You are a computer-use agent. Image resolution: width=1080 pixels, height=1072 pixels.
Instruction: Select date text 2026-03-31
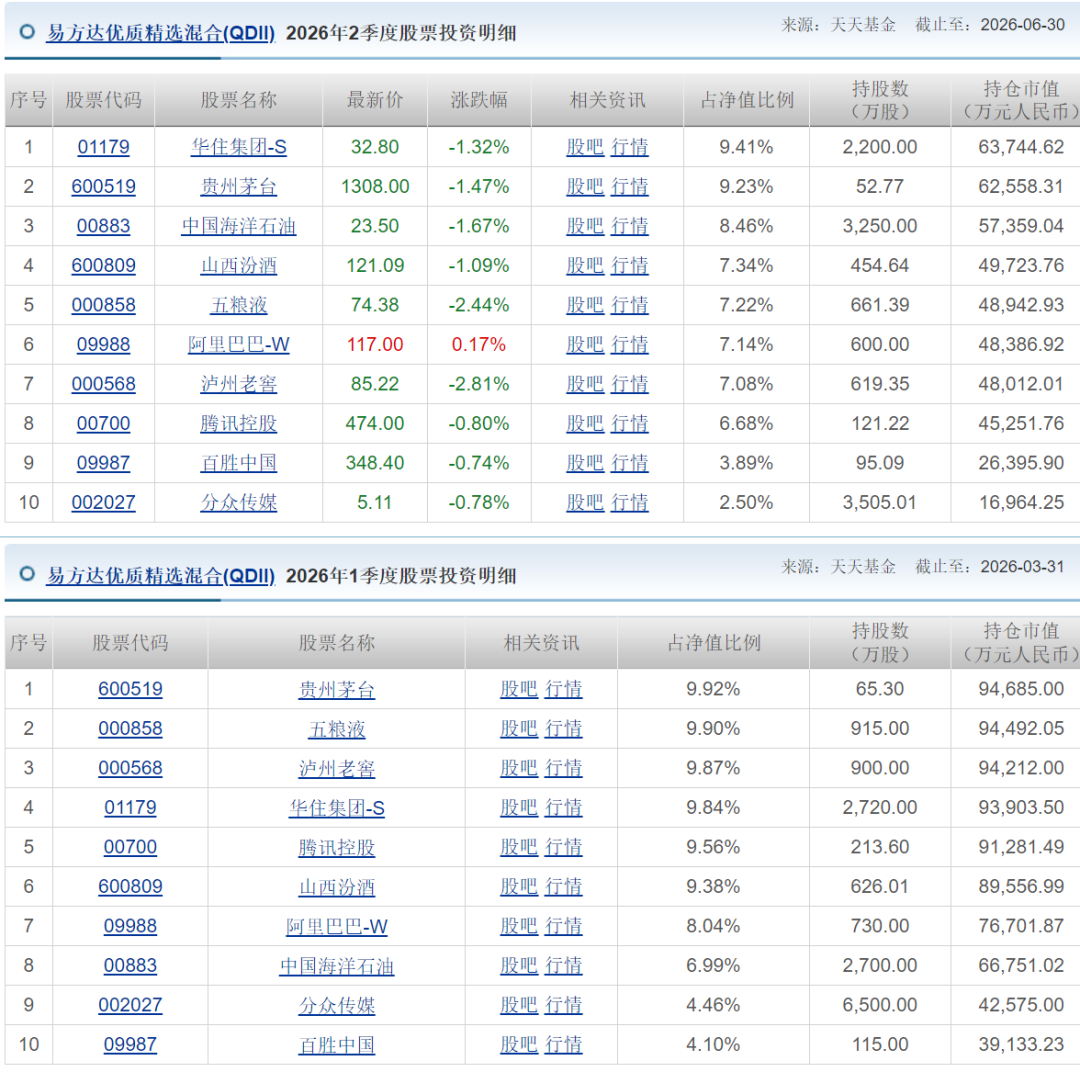click(x=1022, y=567)
